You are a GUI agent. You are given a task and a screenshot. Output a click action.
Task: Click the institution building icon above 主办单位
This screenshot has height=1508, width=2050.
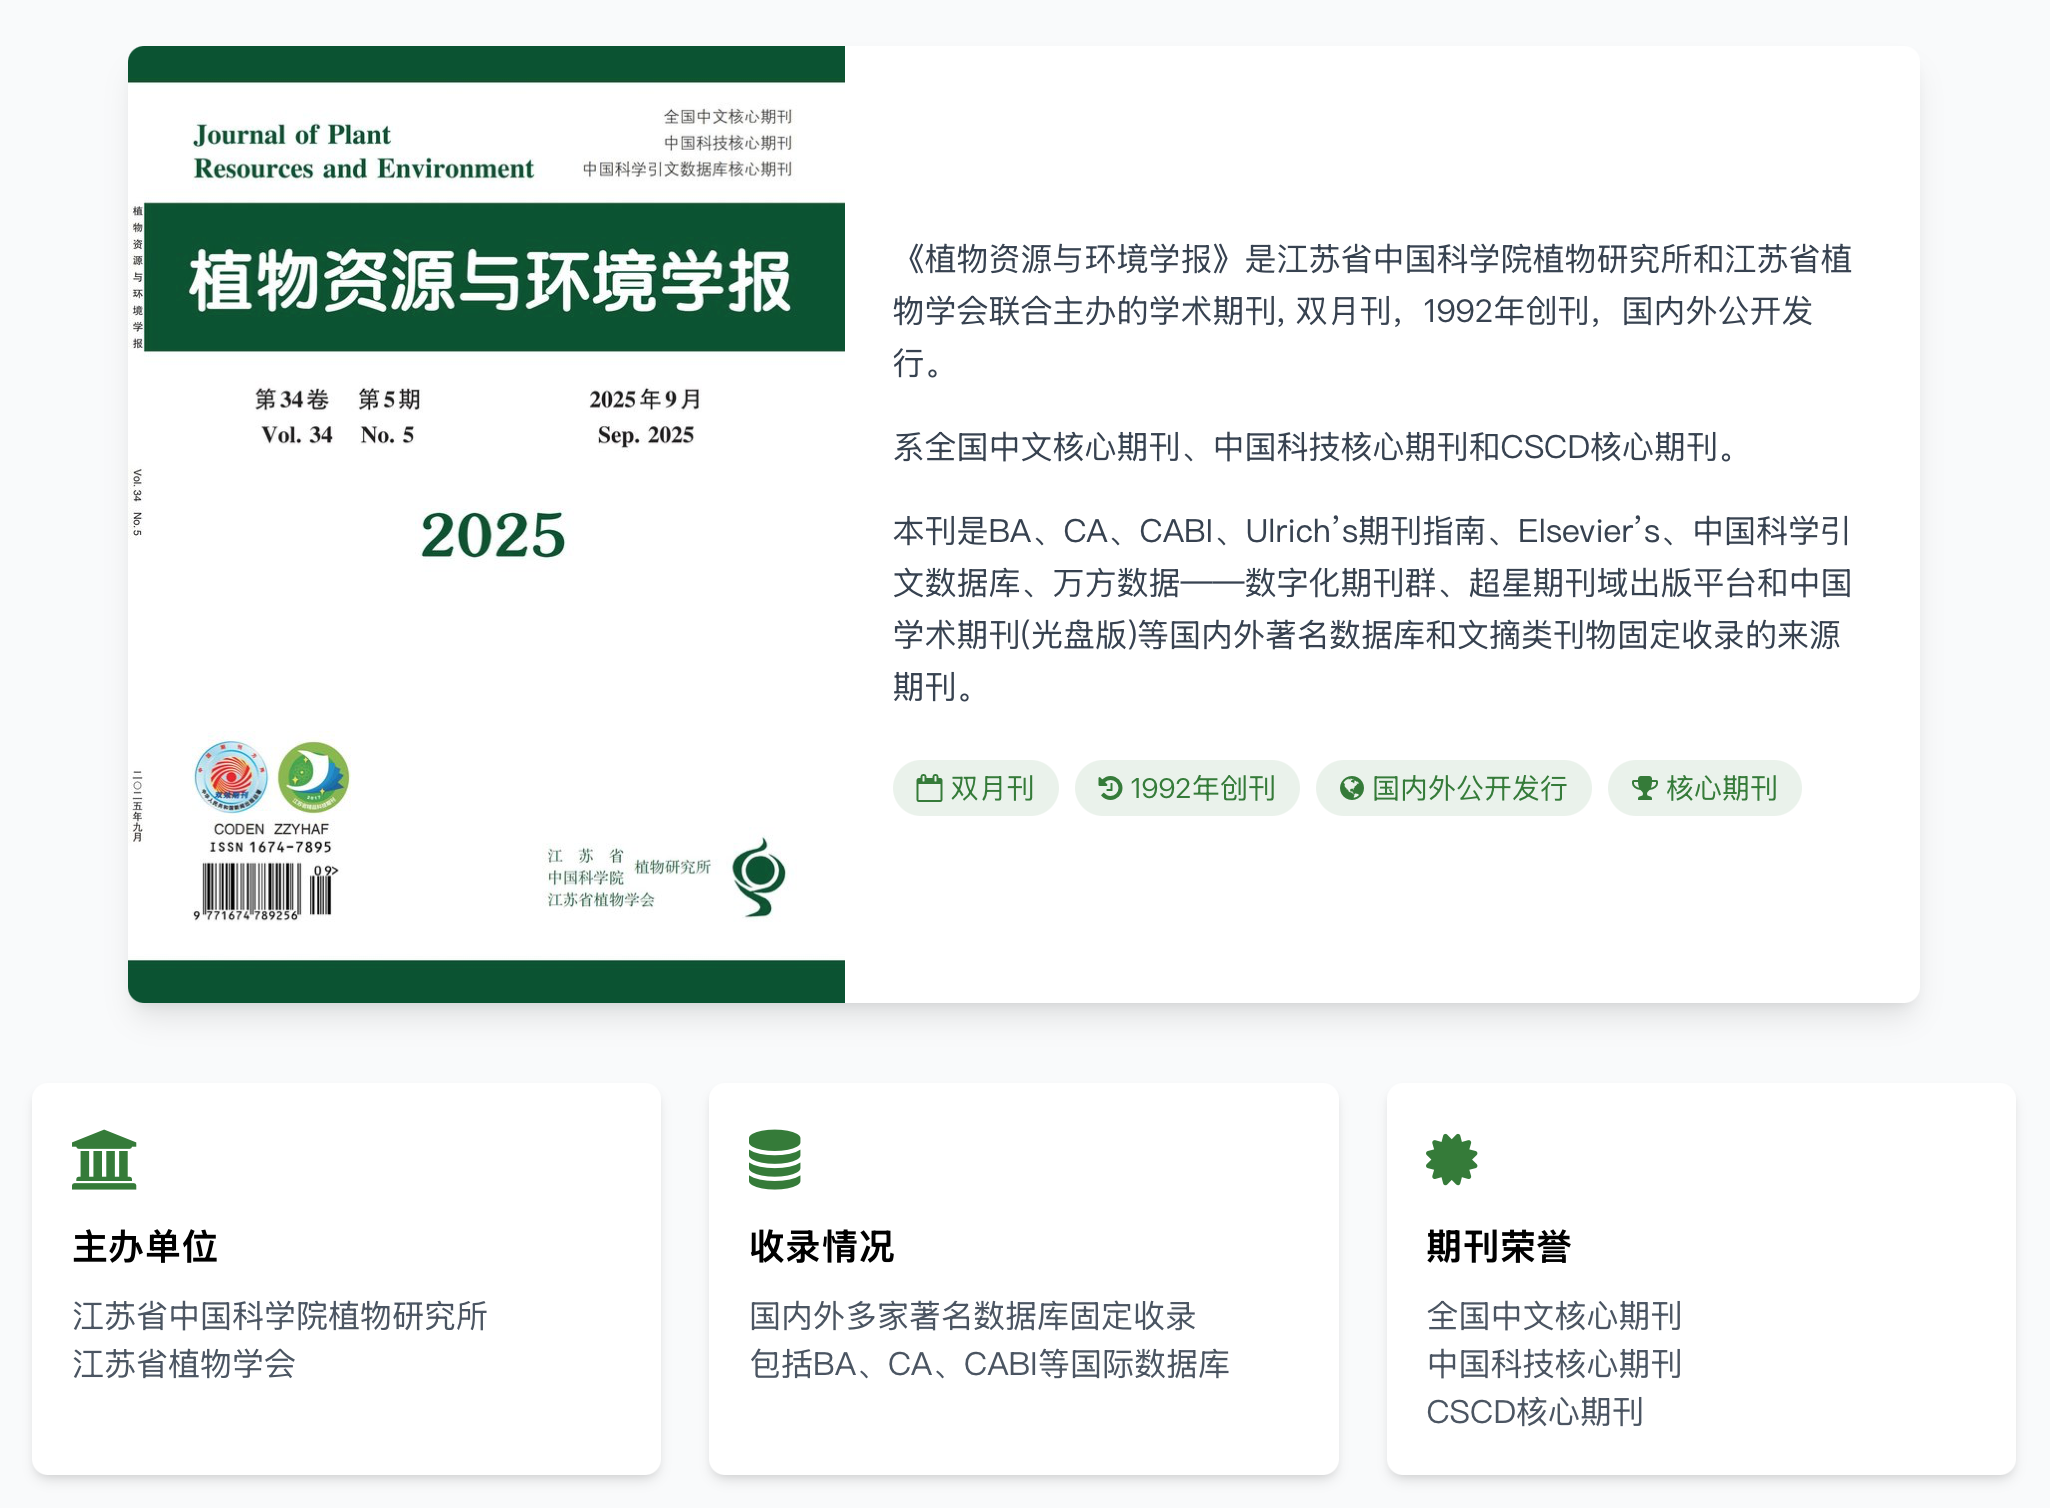click(x=104, y=1160)
